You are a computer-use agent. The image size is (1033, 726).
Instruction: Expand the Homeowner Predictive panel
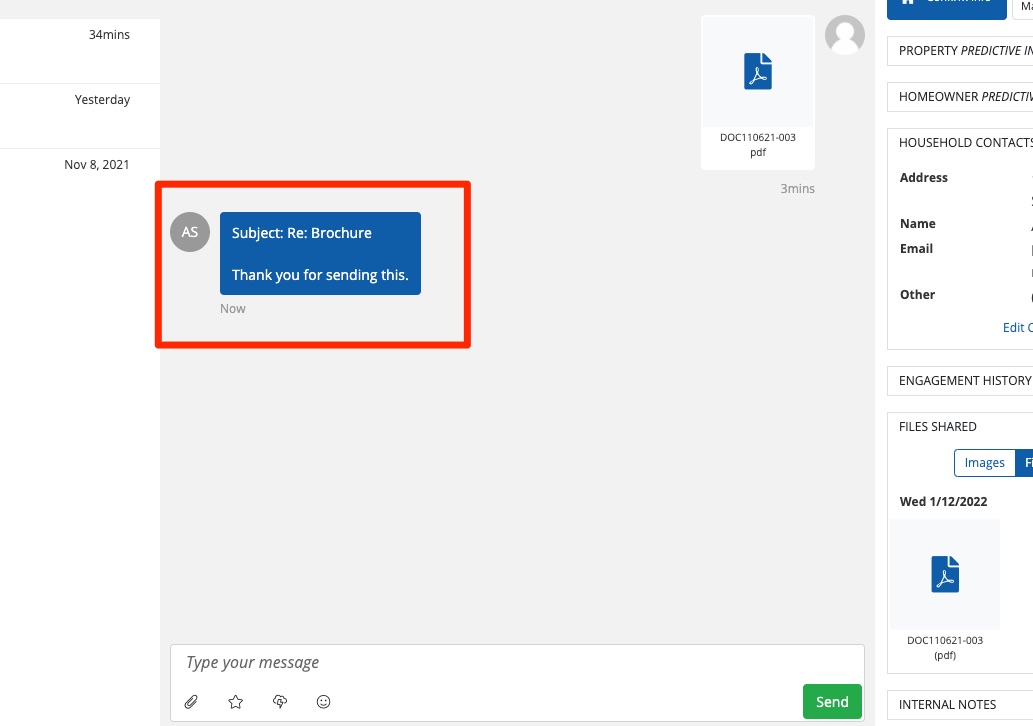pos(961,97)
